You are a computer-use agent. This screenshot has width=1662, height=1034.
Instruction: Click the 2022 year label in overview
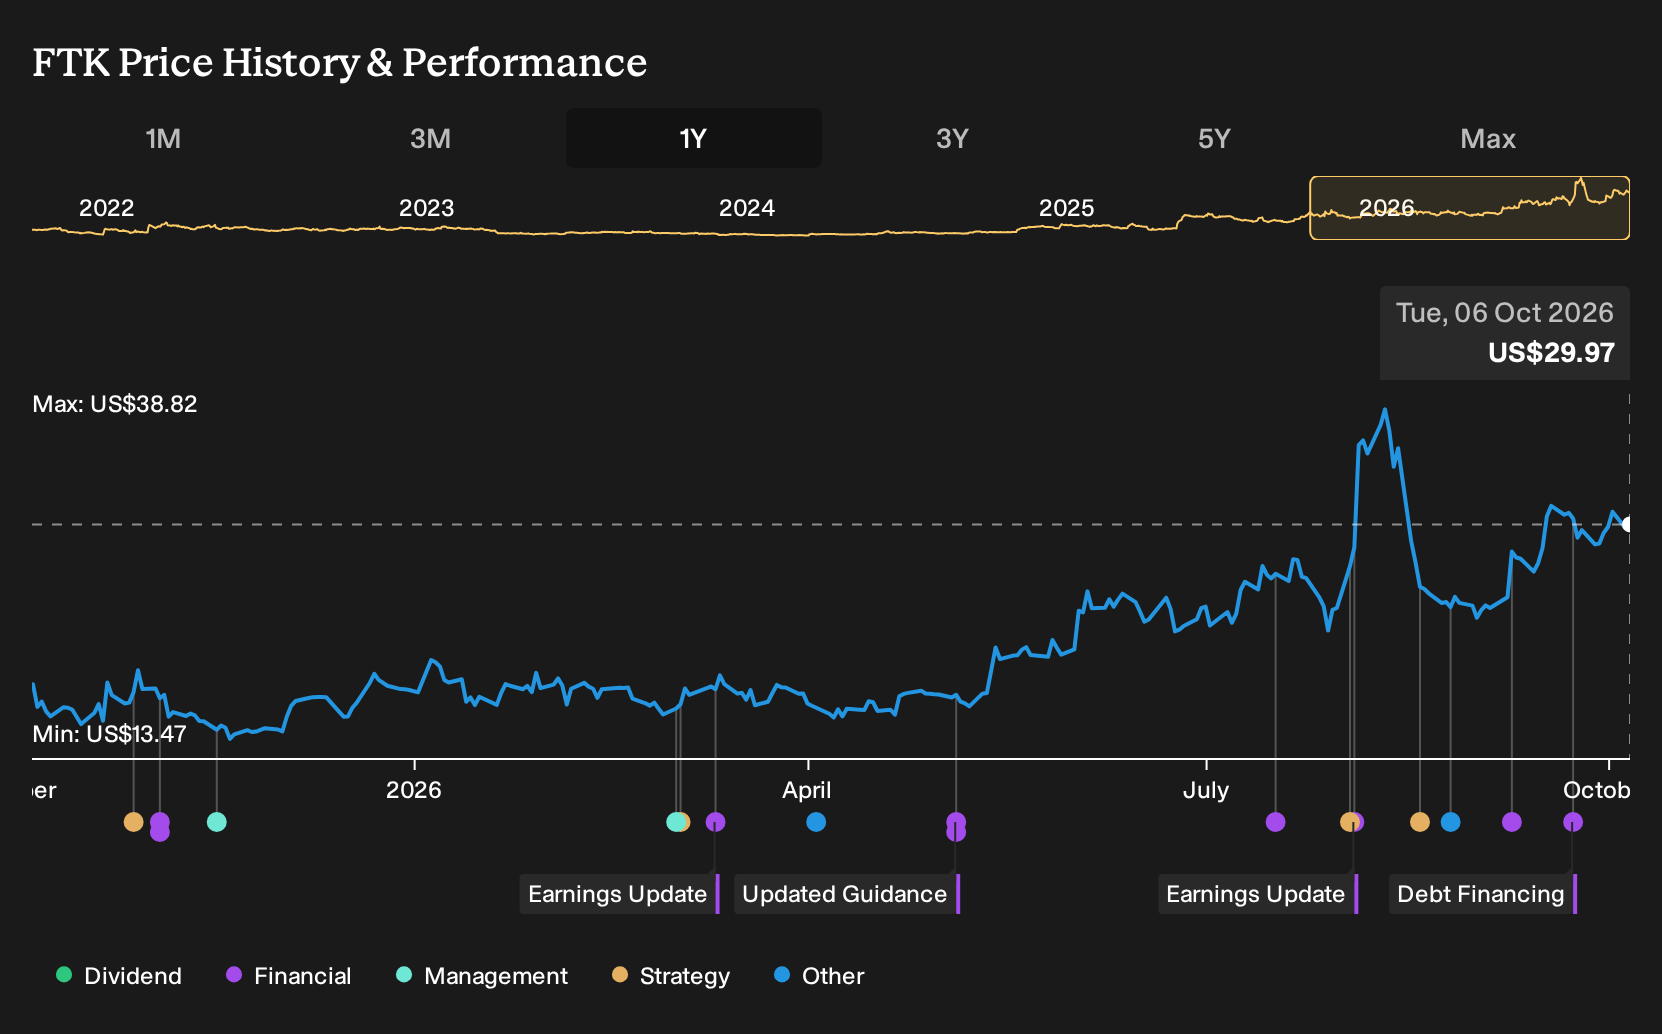click(x=107, y=208)
